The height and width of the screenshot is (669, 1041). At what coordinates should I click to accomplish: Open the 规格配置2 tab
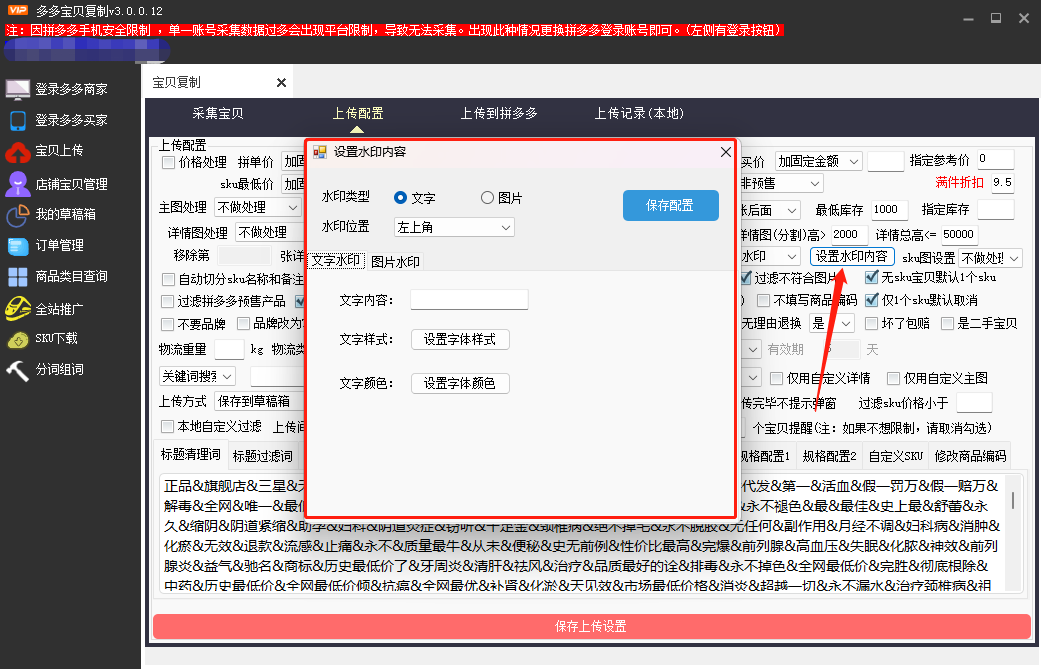[829, 456]
